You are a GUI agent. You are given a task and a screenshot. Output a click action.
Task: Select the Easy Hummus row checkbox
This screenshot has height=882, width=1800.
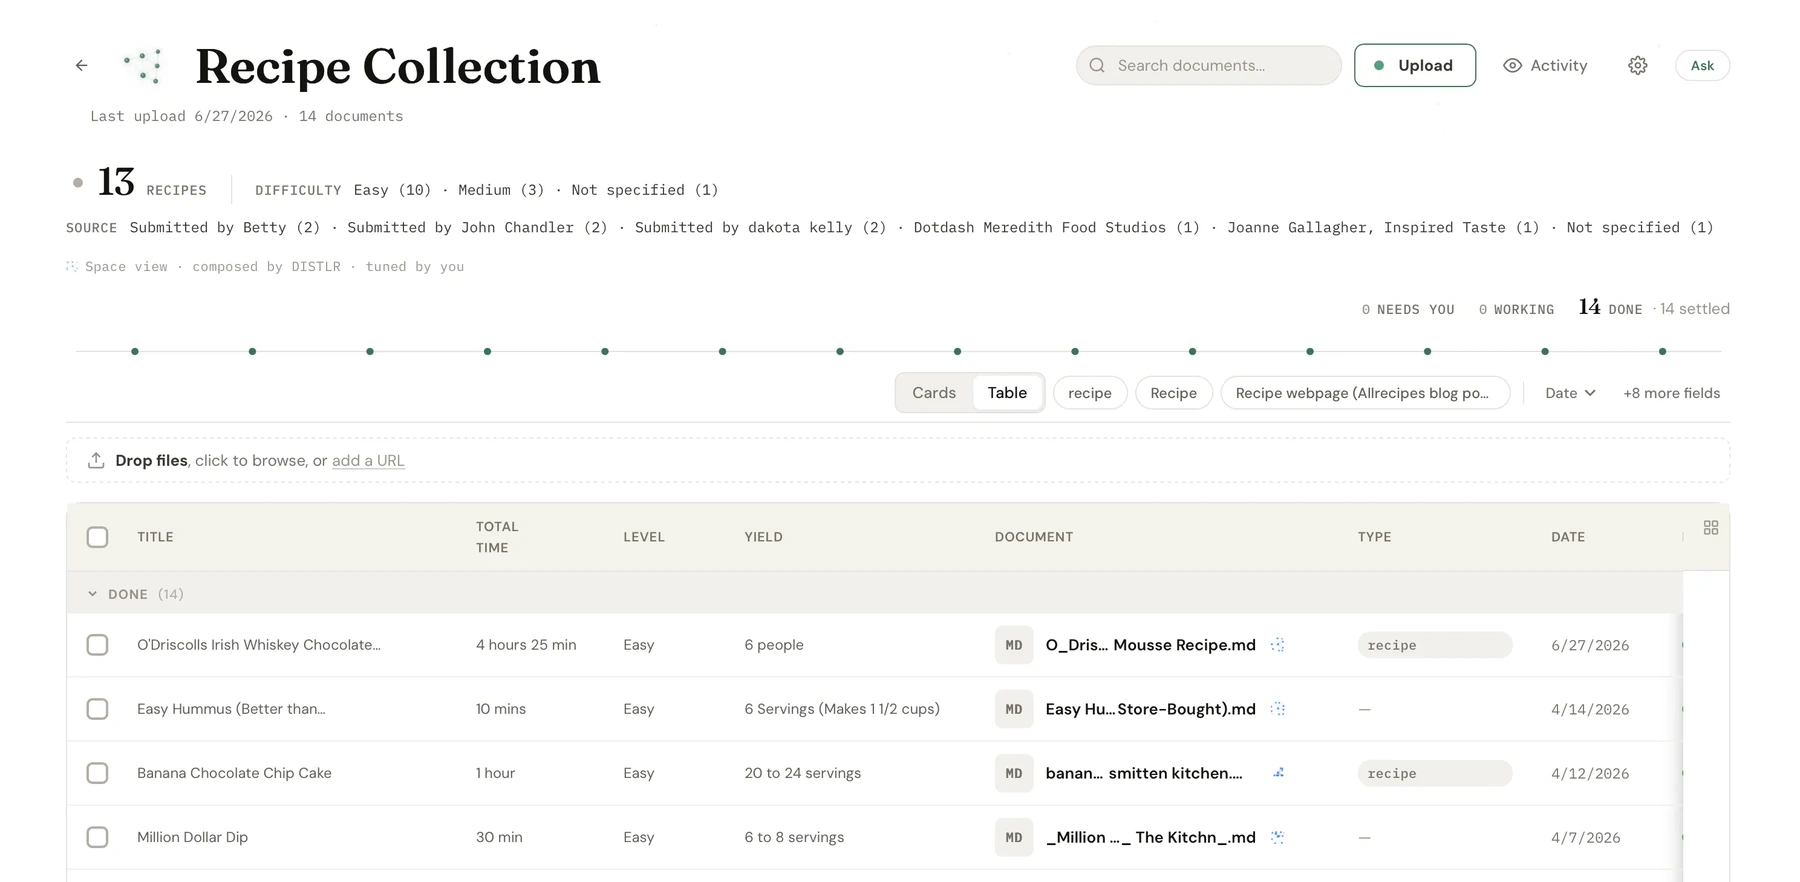97,709
